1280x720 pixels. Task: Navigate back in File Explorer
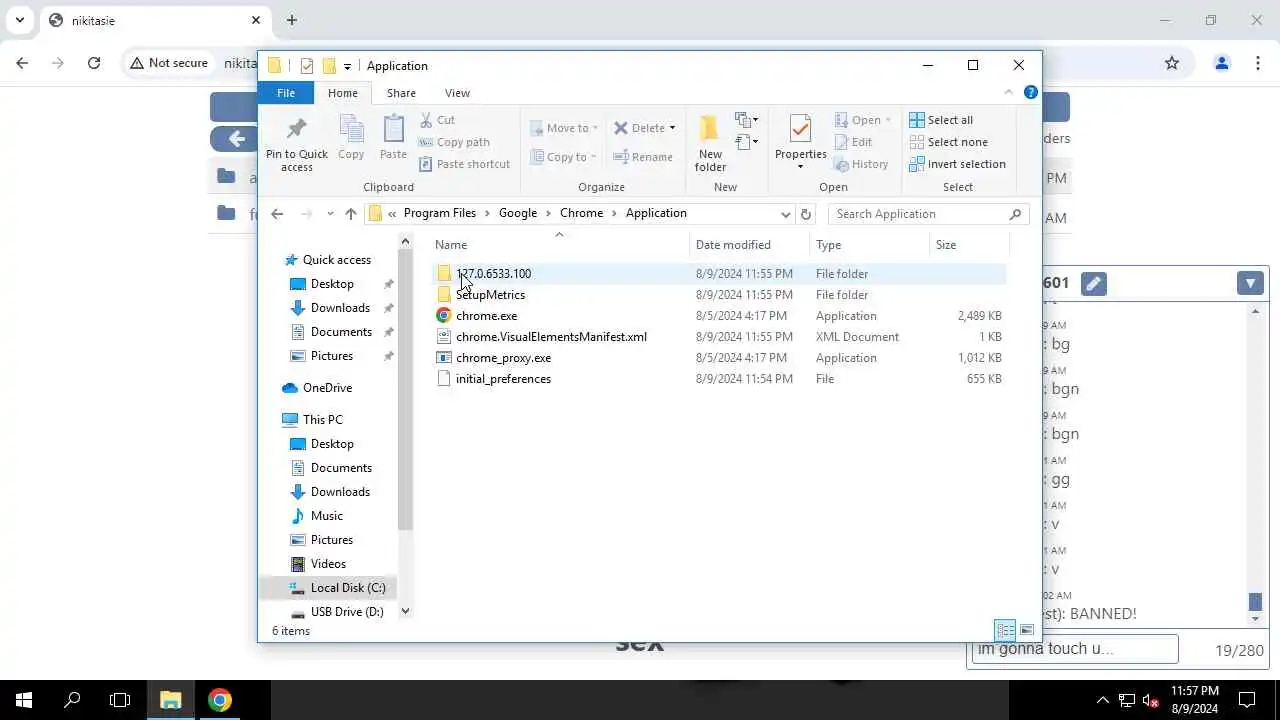pyautogui.click(x=277, y=213)
